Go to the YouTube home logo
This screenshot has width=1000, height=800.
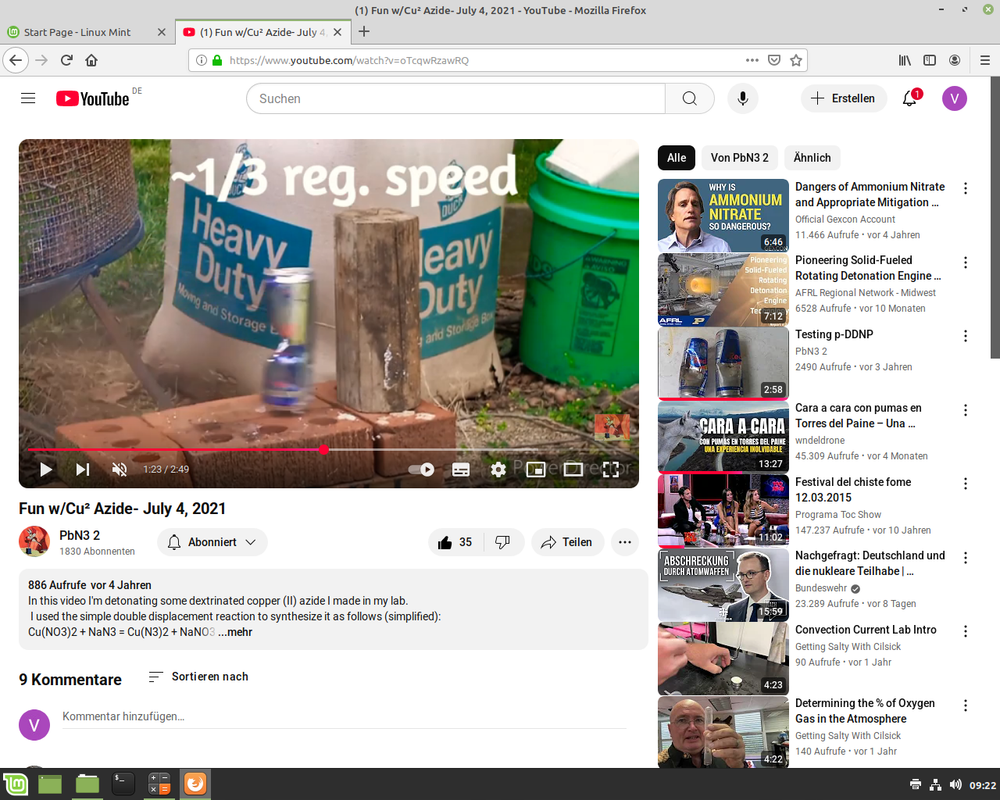pos(93,98)
